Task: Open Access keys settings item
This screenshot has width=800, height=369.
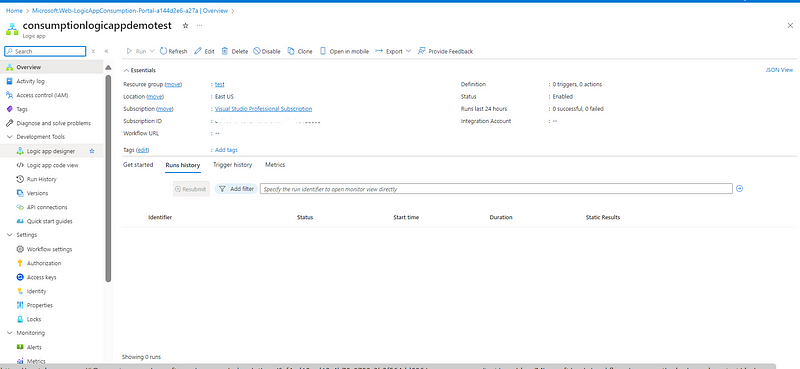Action: [41, 277]
